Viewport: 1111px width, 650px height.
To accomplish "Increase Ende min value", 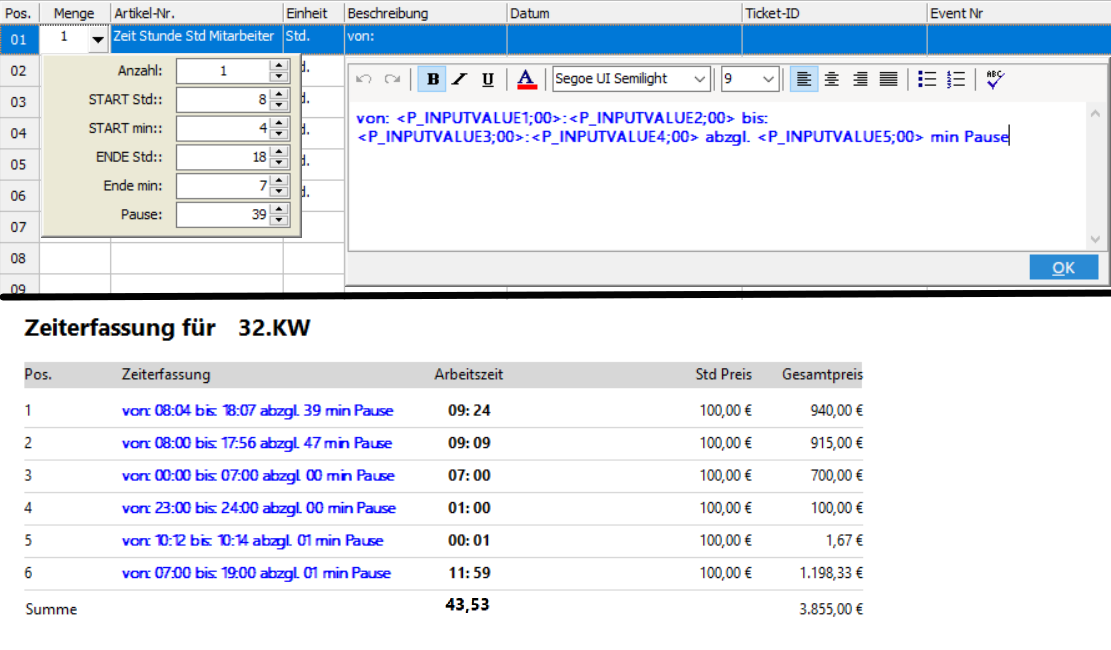I will pyautogui.click(x=279, y=180).
